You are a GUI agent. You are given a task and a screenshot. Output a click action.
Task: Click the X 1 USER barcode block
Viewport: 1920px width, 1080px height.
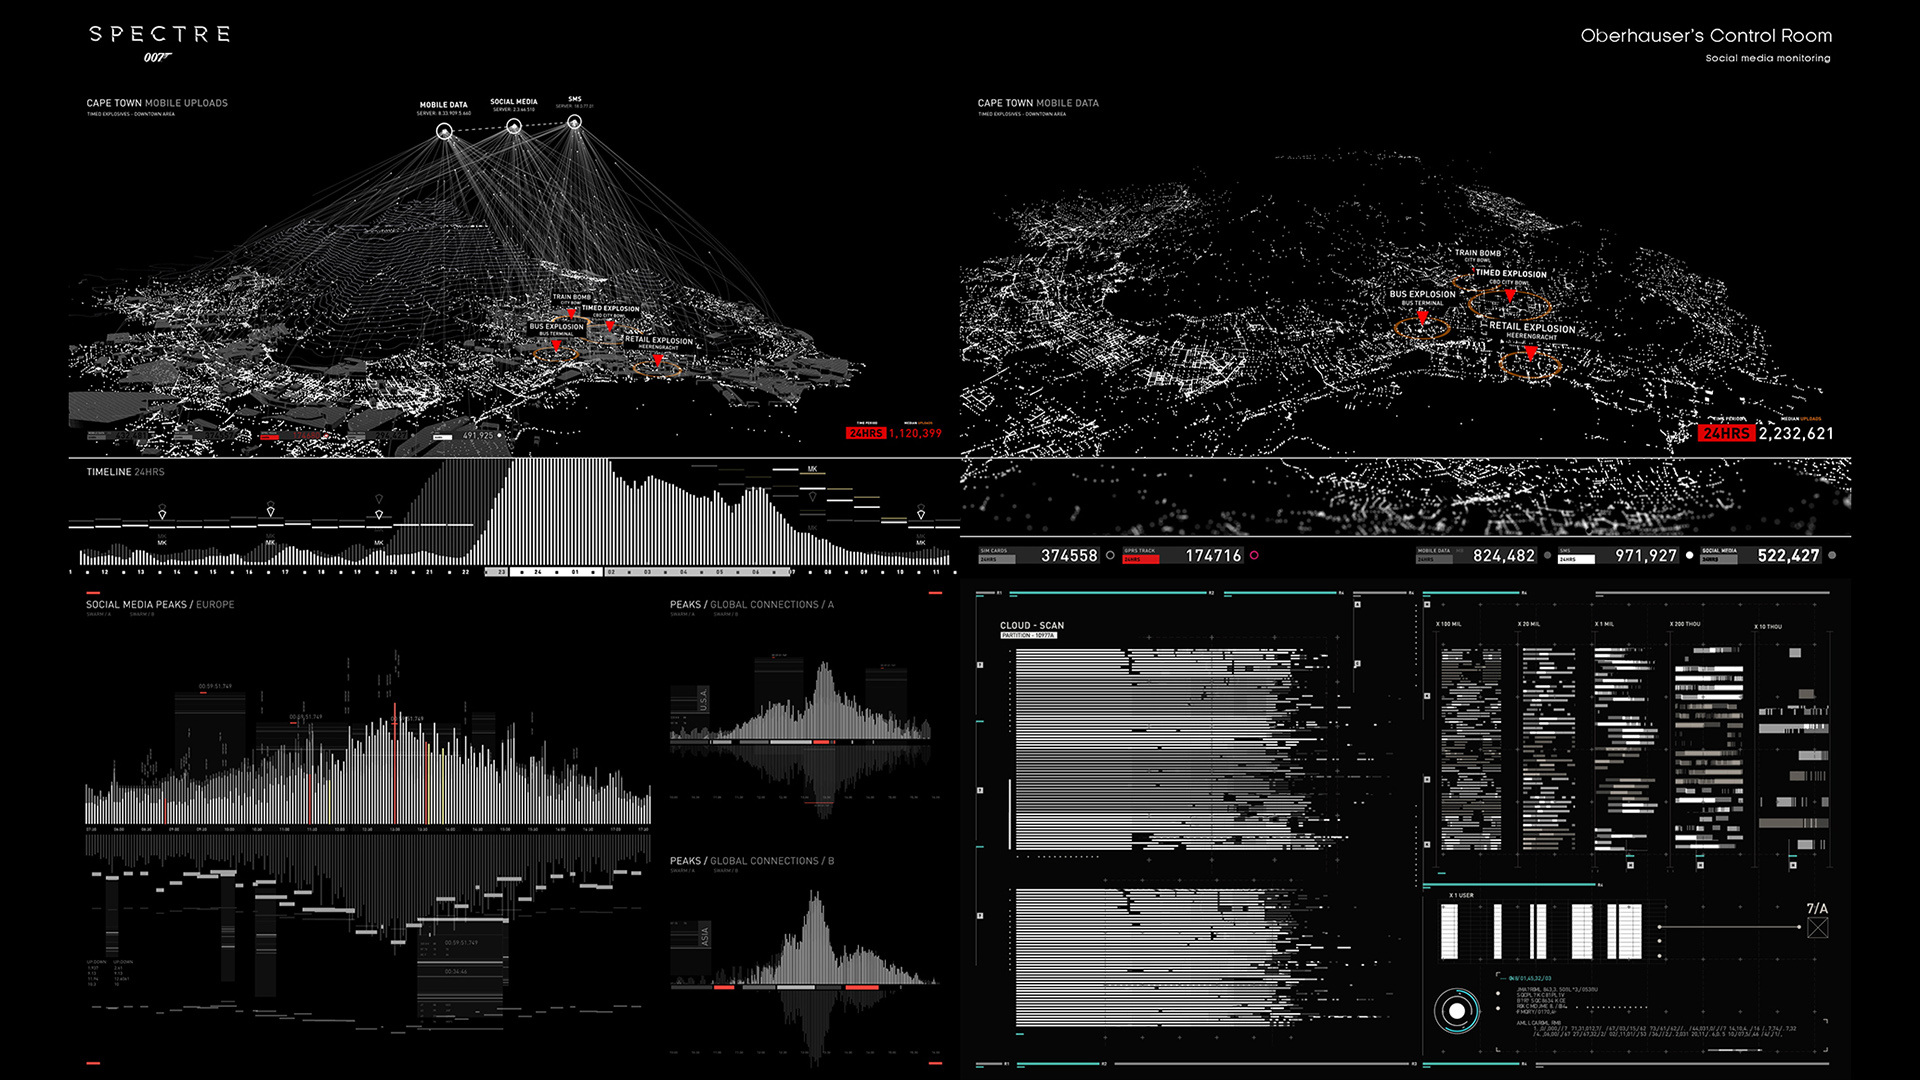point(1540,931)
